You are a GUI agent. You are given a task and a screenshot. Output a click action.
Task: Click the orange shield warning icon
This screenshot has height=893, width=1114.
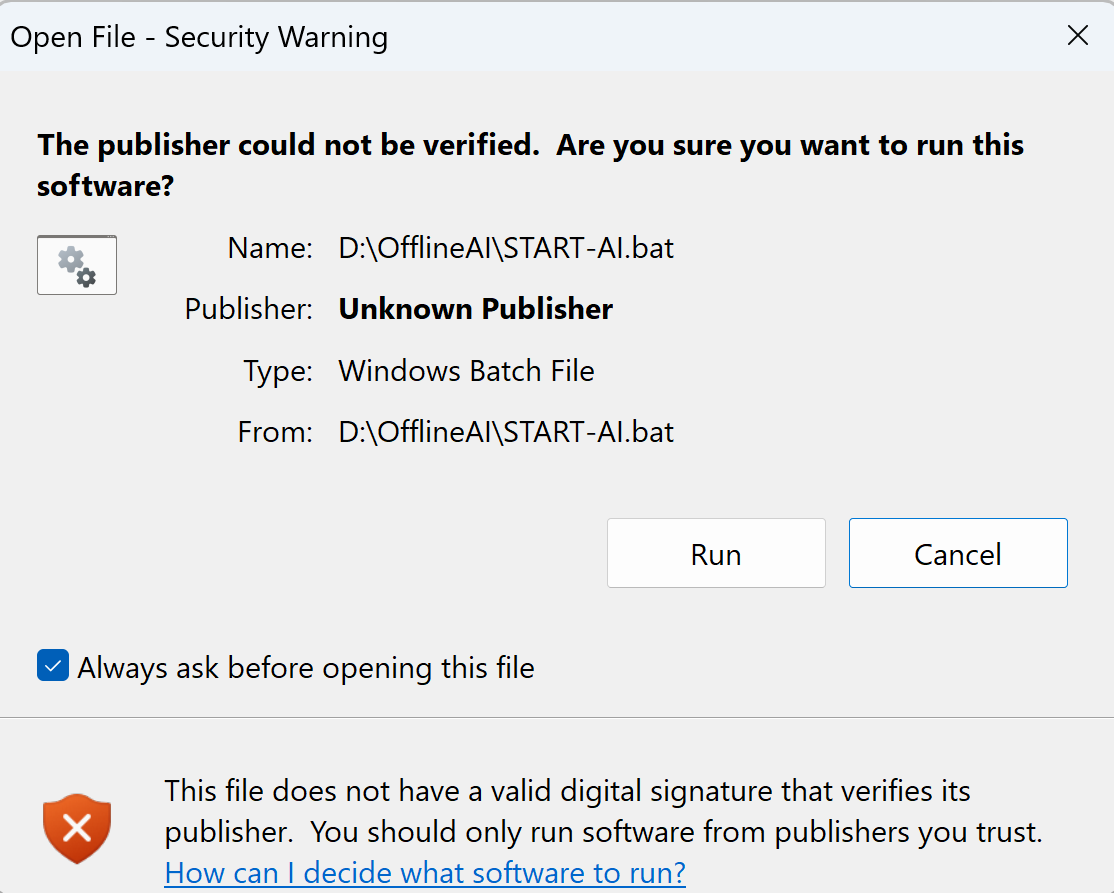coord(77,828)
